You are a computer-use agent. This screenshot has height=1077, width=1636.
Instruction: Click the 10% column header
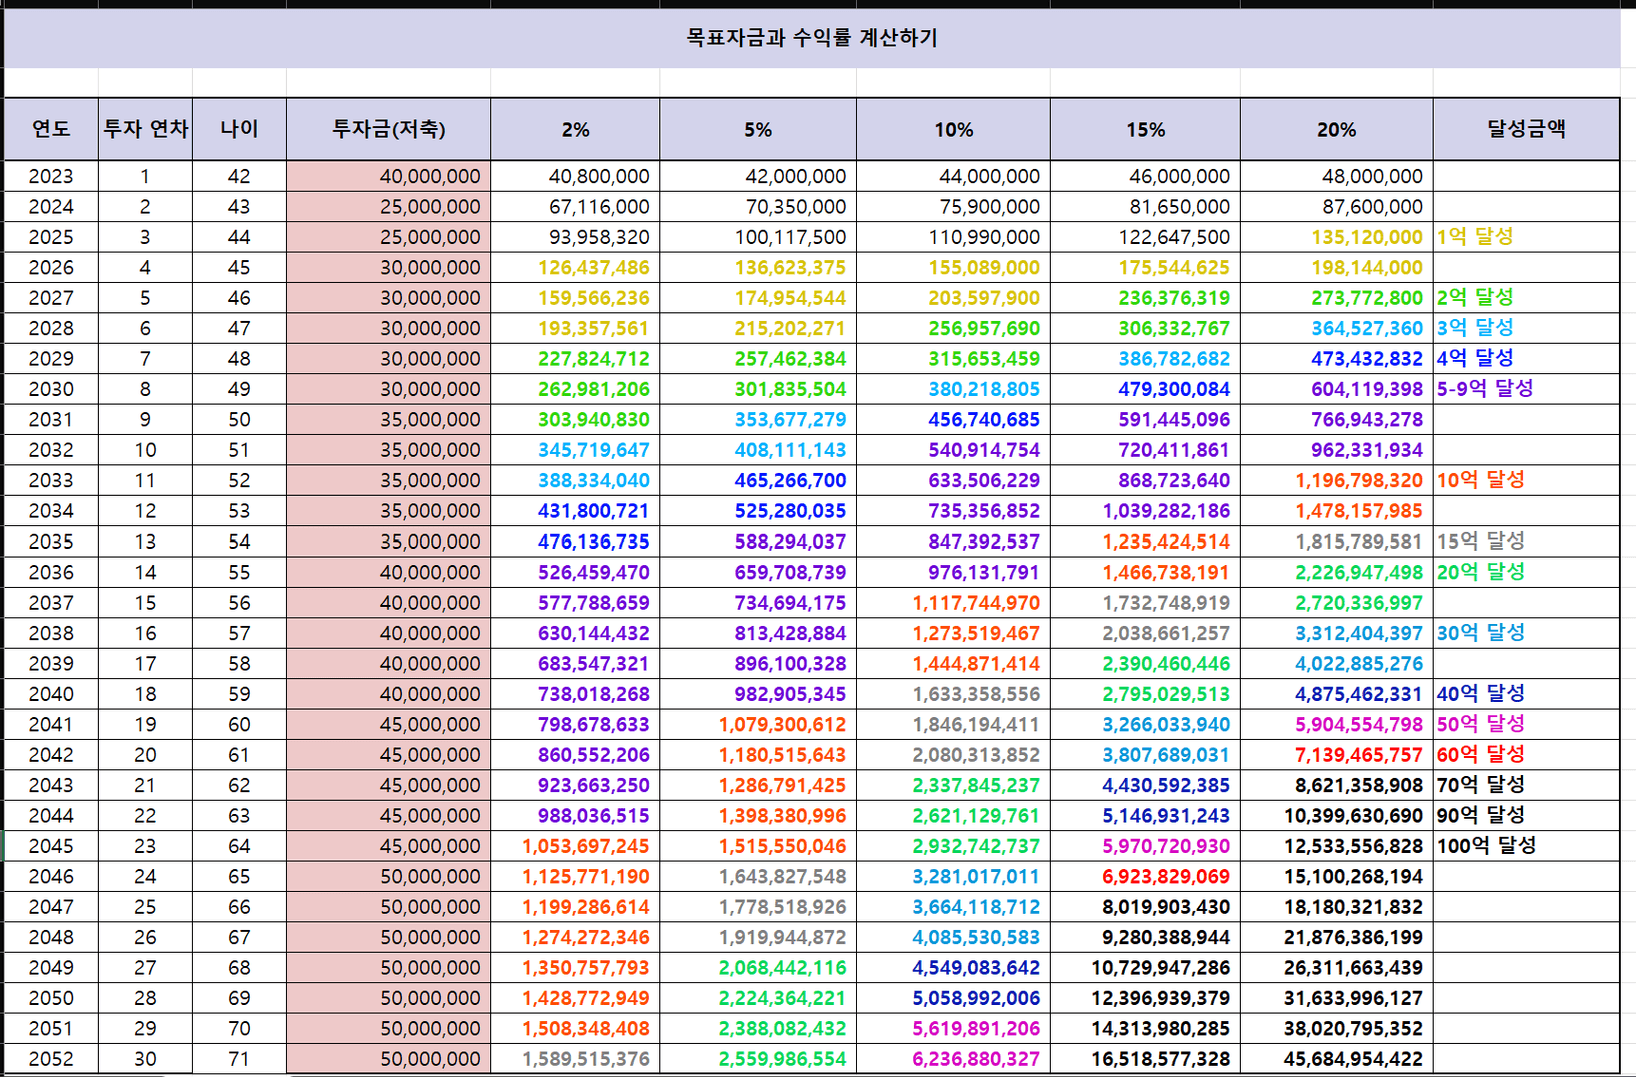(953, 129)
